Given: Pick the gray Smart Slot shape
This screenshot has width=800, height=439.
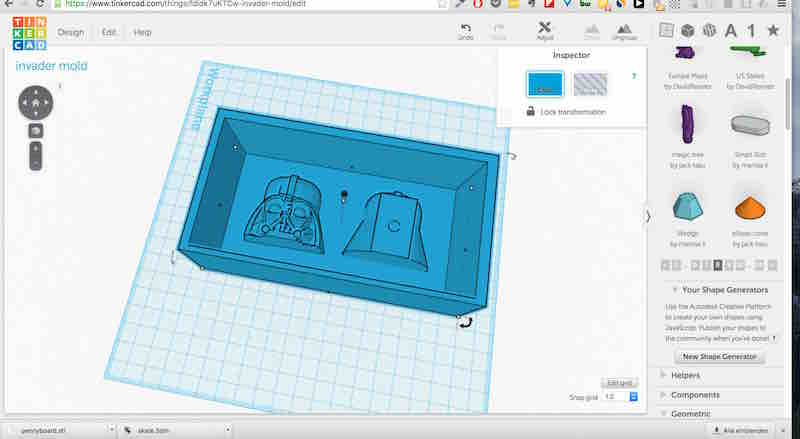Looking at the screenshot, I should [750, 125].
